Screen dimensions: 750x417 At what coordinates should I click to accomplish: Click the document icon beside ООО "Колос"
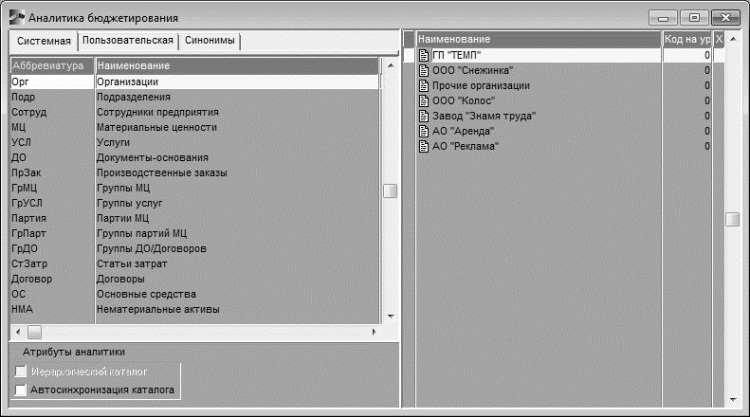pos(423,101)
